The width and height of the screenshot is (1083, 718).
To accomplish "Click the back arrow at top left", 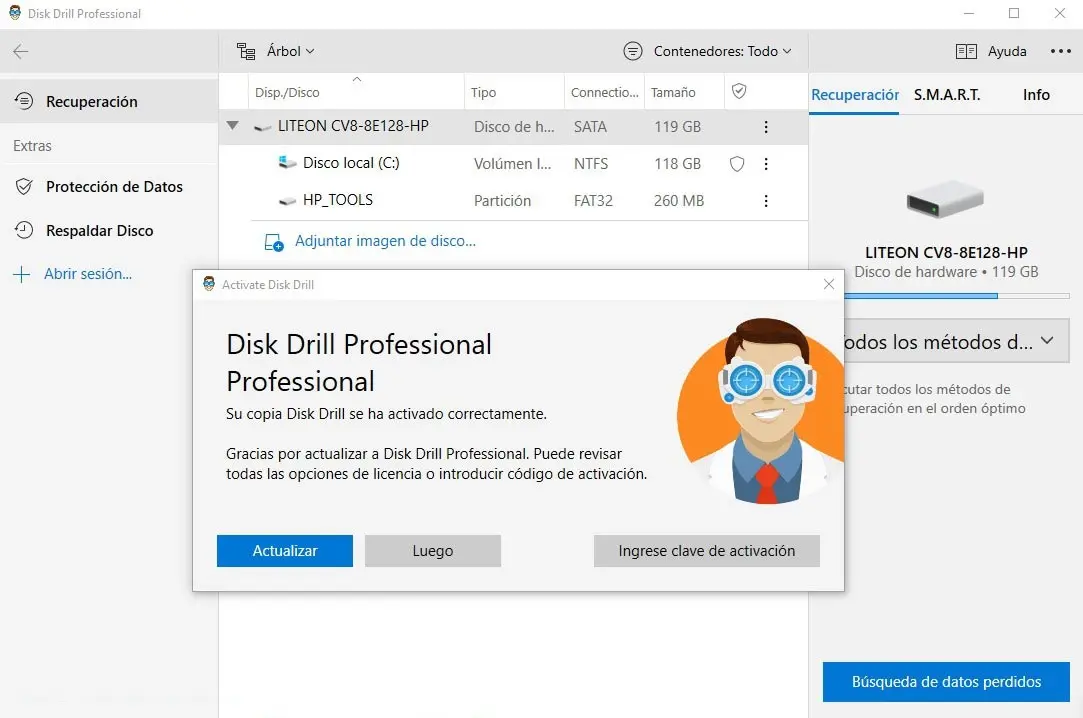I will pyautogui.click(x=20, y=51).
